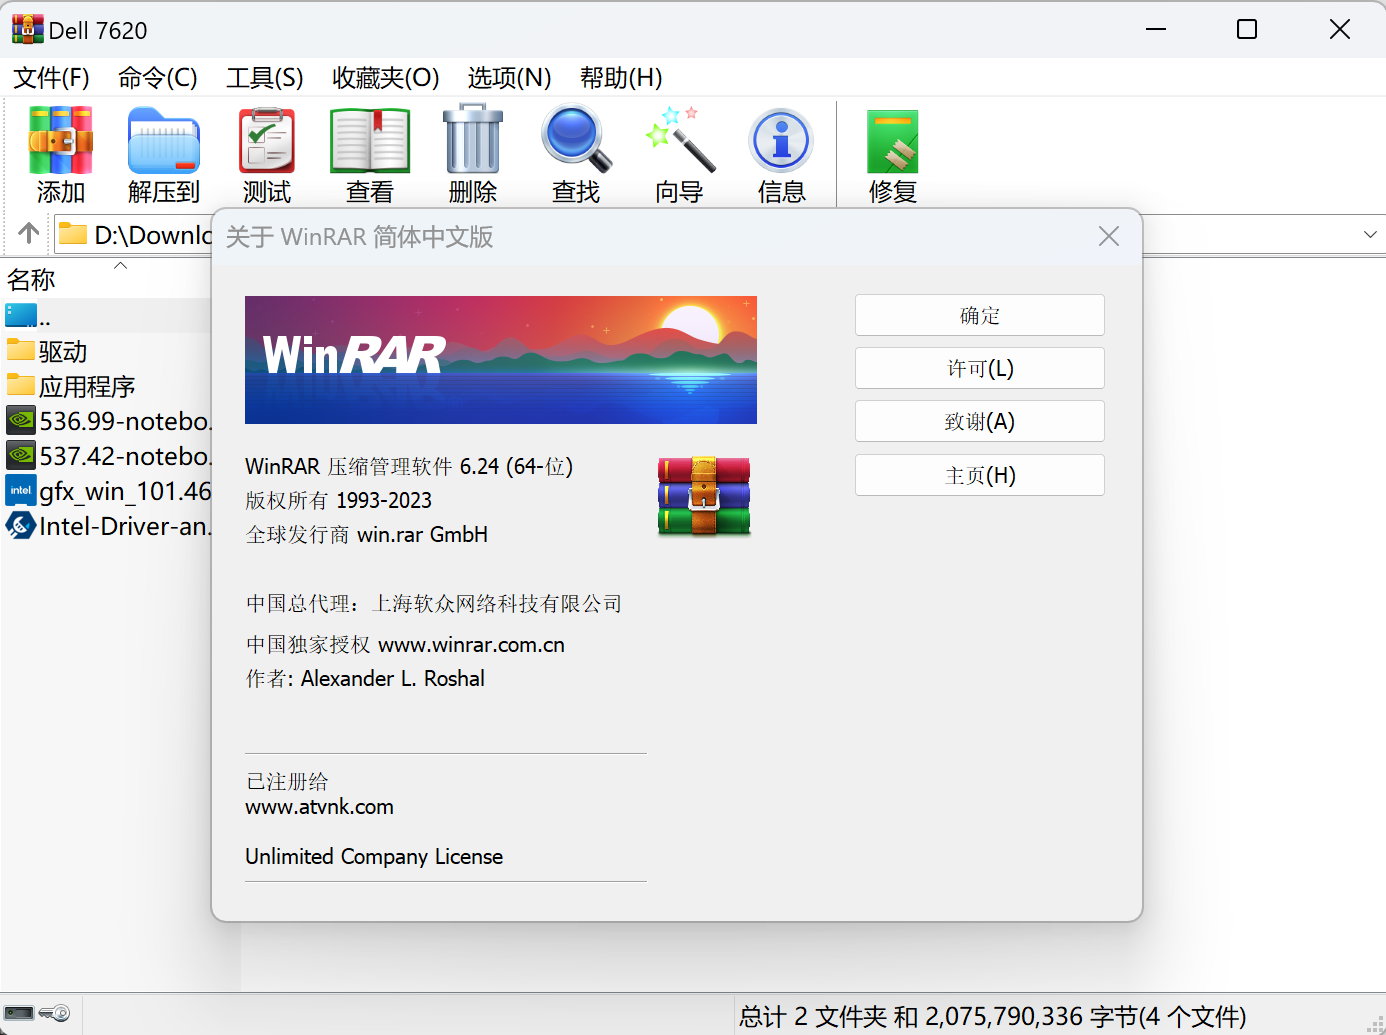The image size is (1386, 1035).
Task: Click the 上海软众网络科技有限公司 text line
Action: [497, 604]
